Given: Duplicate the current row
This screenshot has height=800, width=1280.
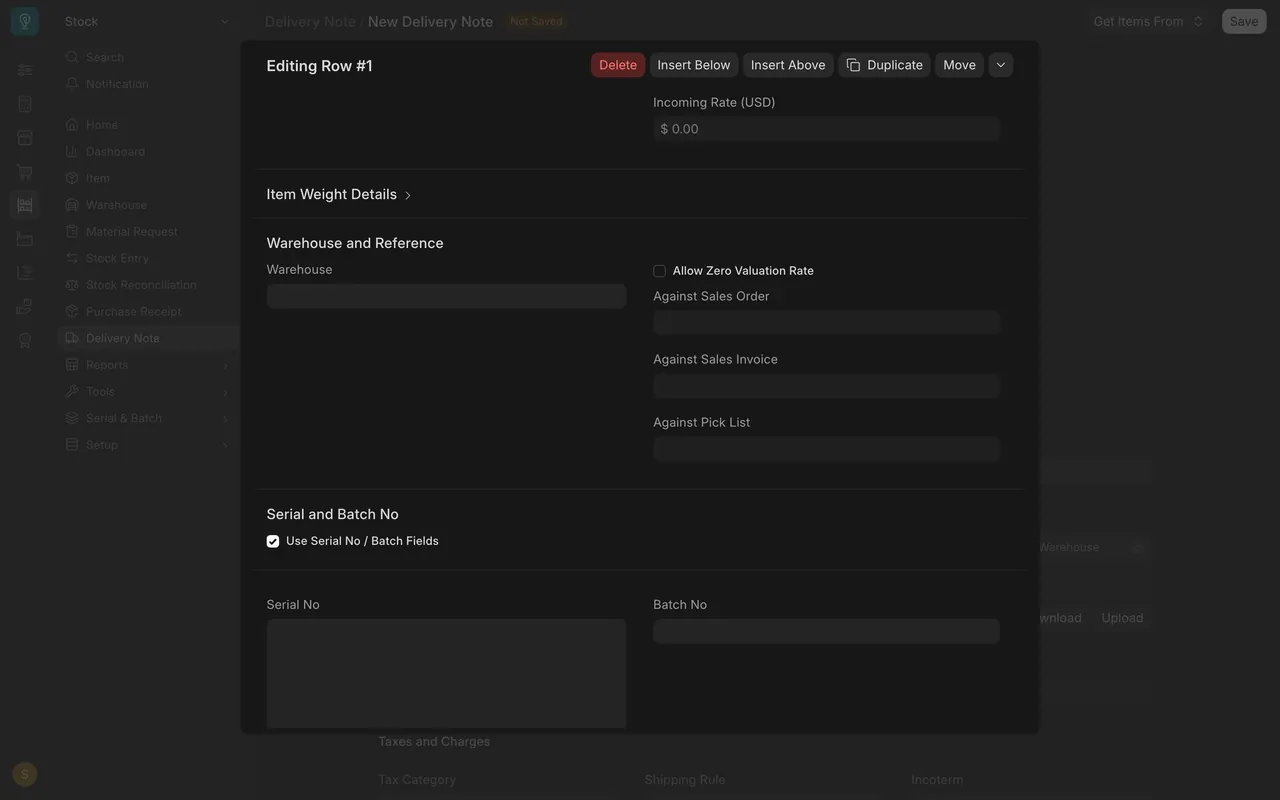Looking at the screenshot, I should click(x=885, y=65).
